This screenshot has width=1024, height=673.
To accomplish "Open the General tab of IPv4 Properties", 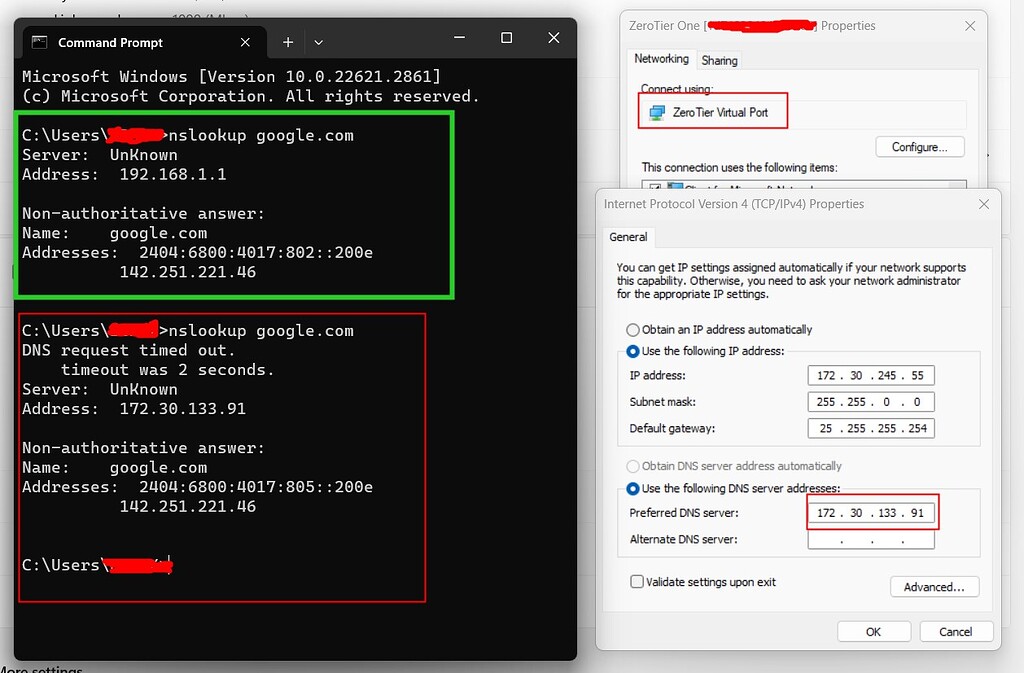I will tap(628, 237).
